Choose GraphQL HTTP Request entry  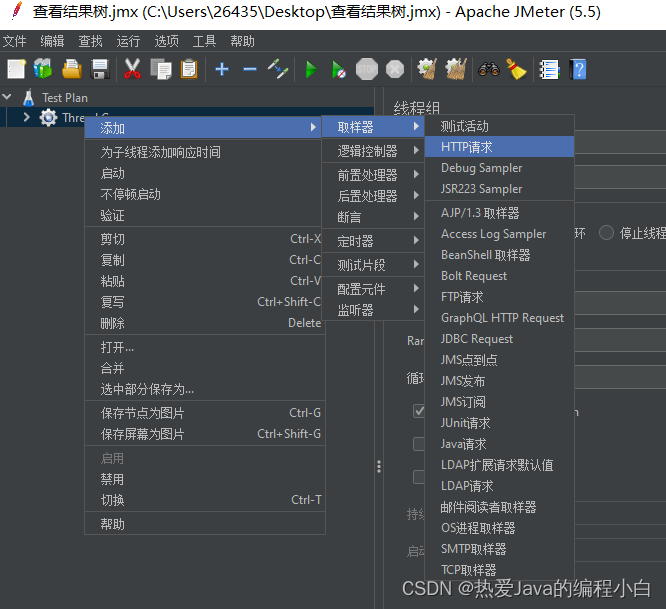(x=500, y=318)
